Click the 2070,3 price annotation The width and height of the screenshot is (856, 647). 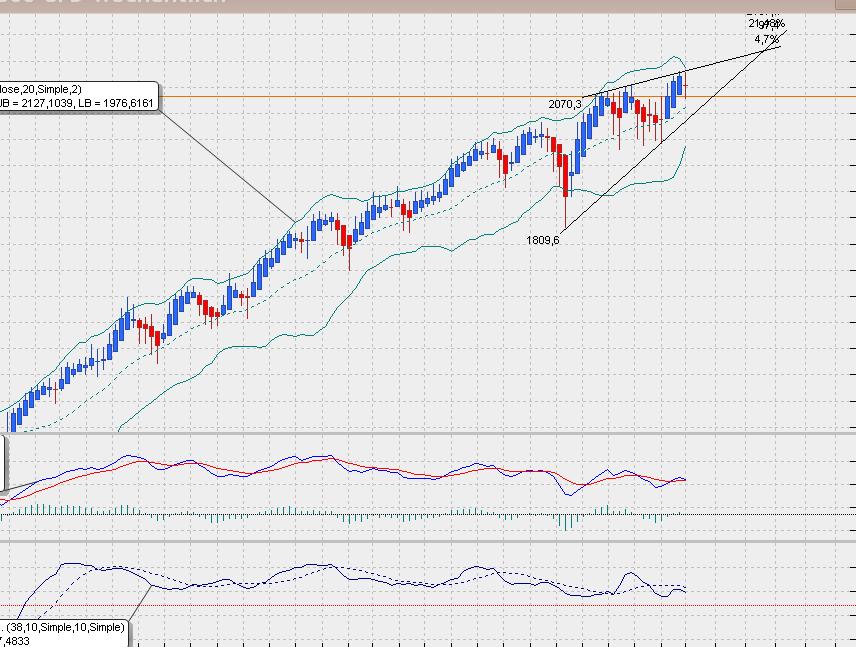564,102
